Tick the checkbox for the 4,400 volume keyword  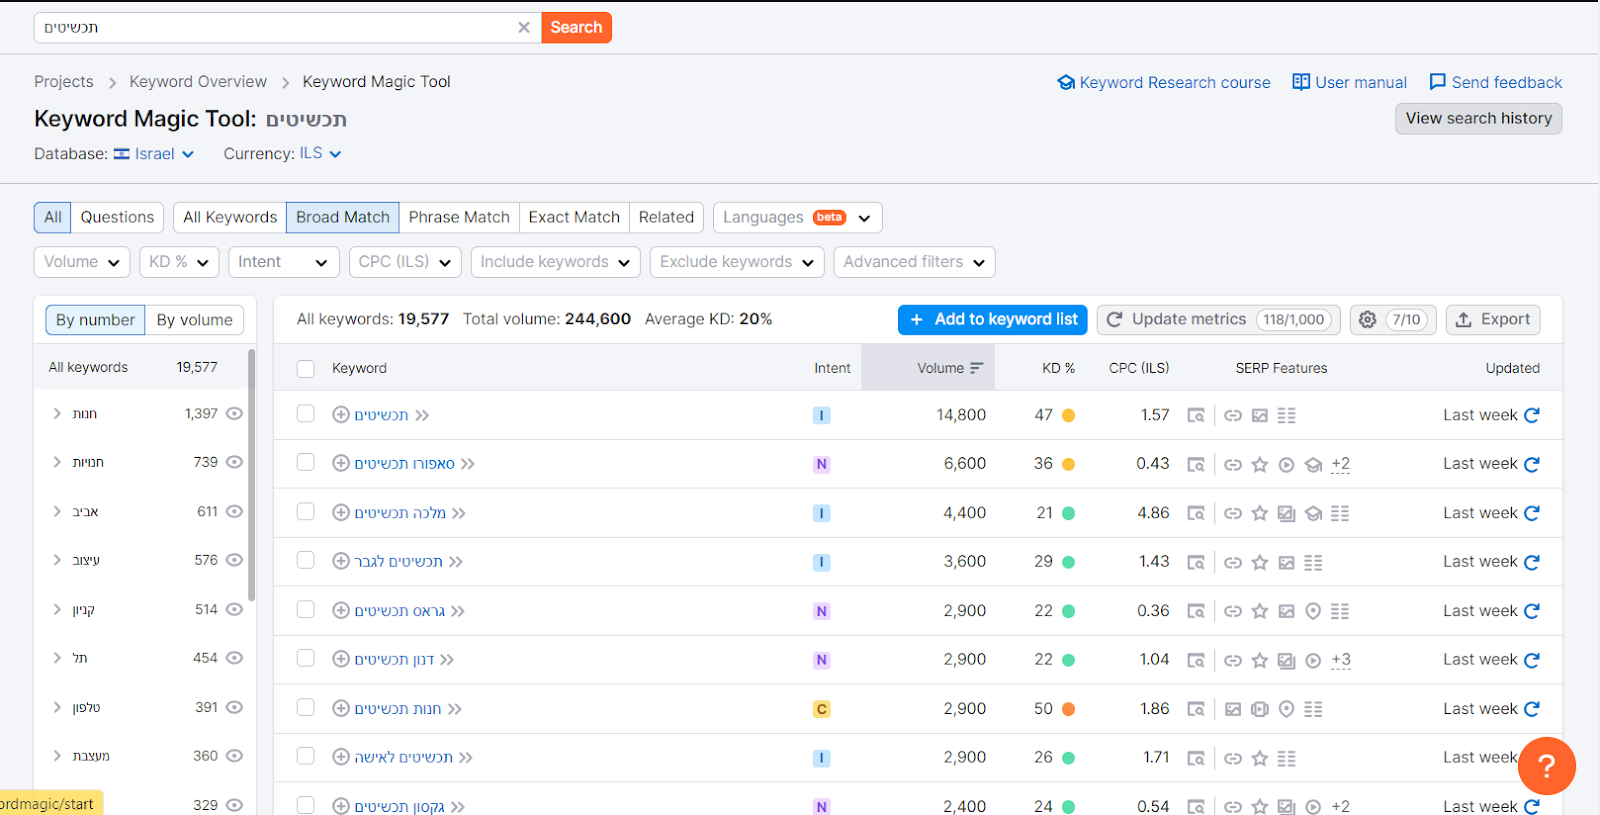(x=306, y=512)
